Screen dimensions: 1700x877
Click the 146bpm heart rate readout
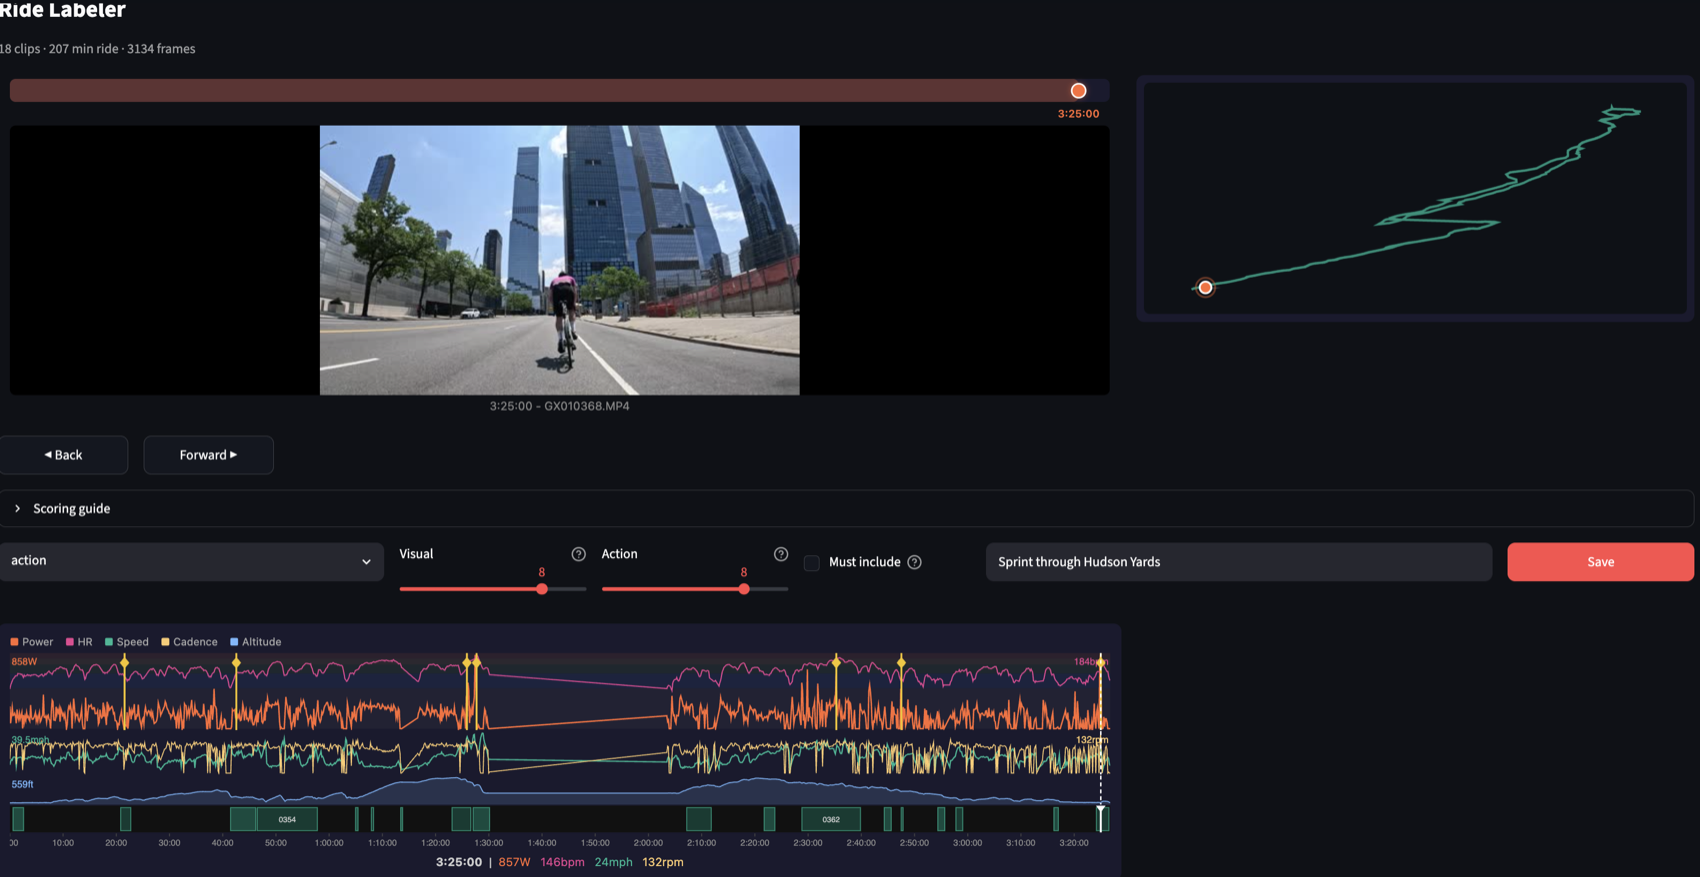point(562,862)
